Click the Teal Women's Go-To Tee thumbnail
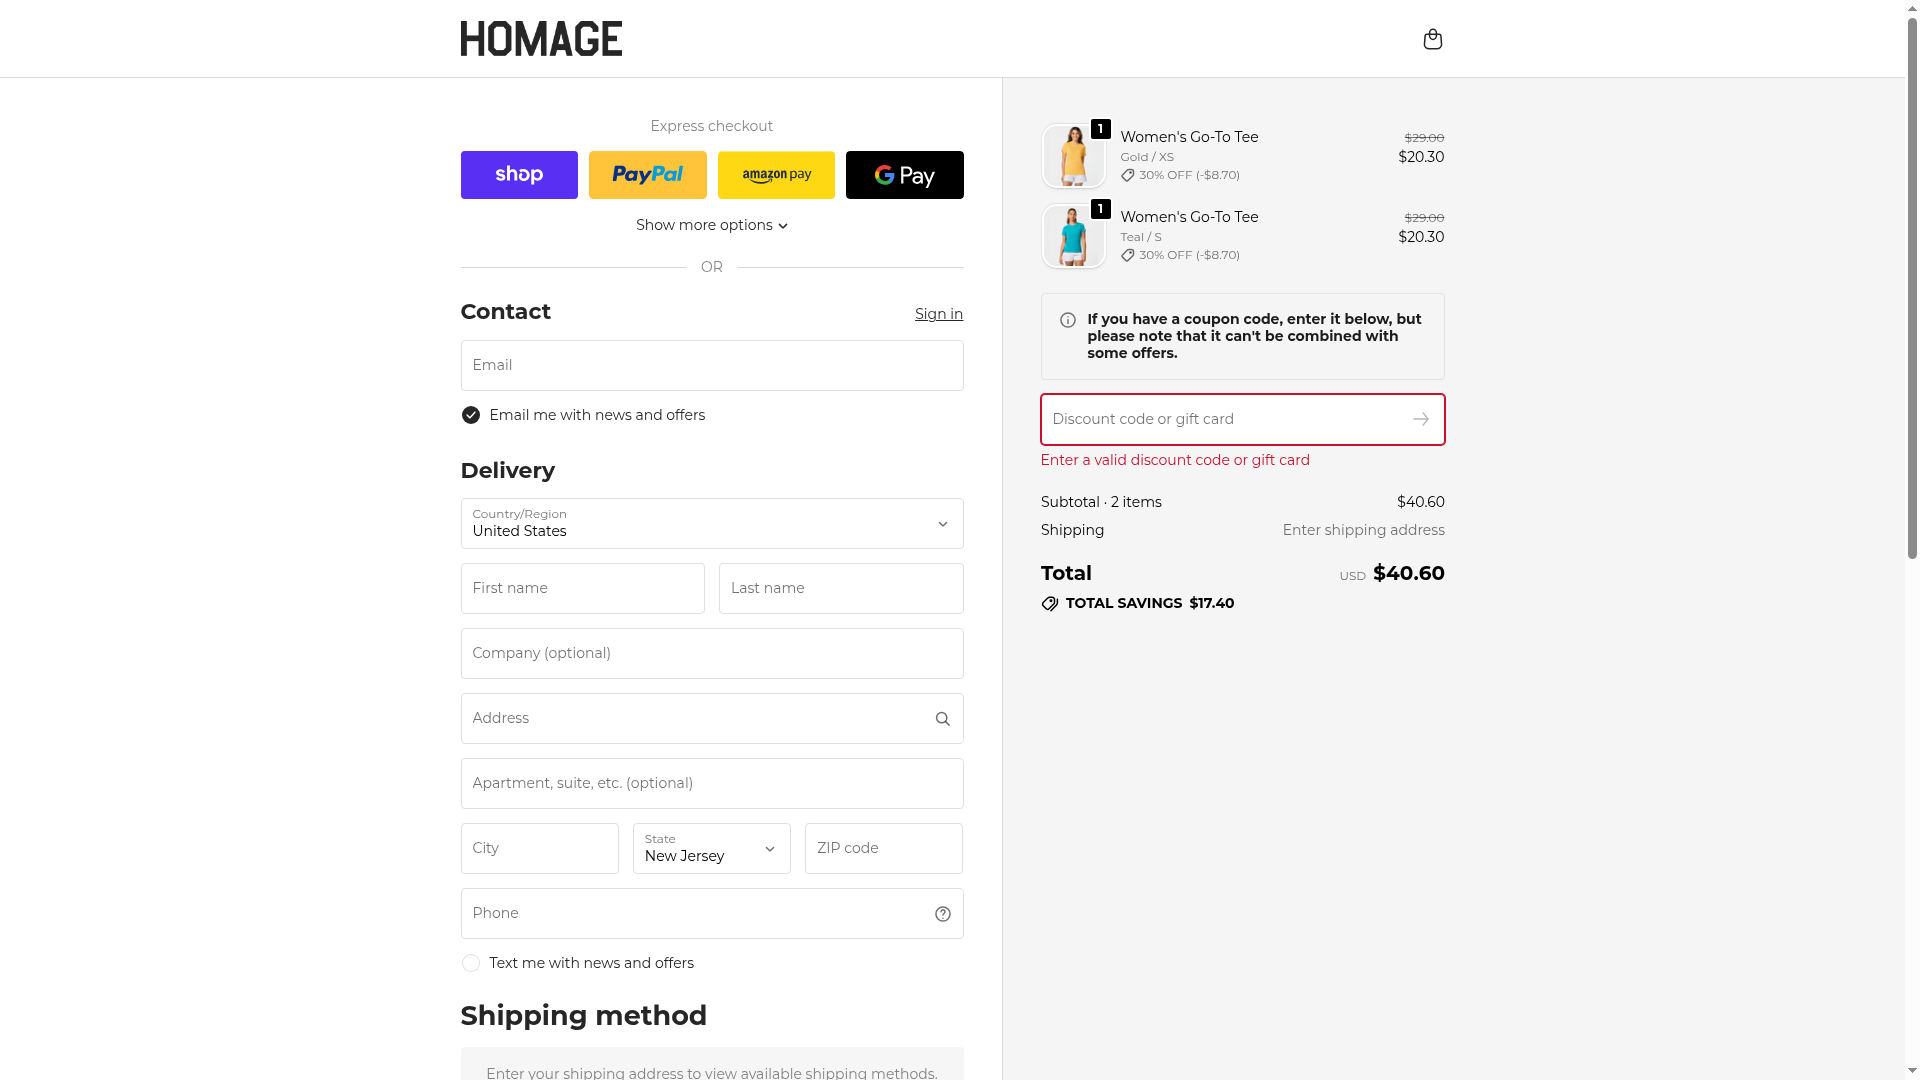Viewport: 1920px width, 1080px height. pyautogui.click(x=1073, y=236)
